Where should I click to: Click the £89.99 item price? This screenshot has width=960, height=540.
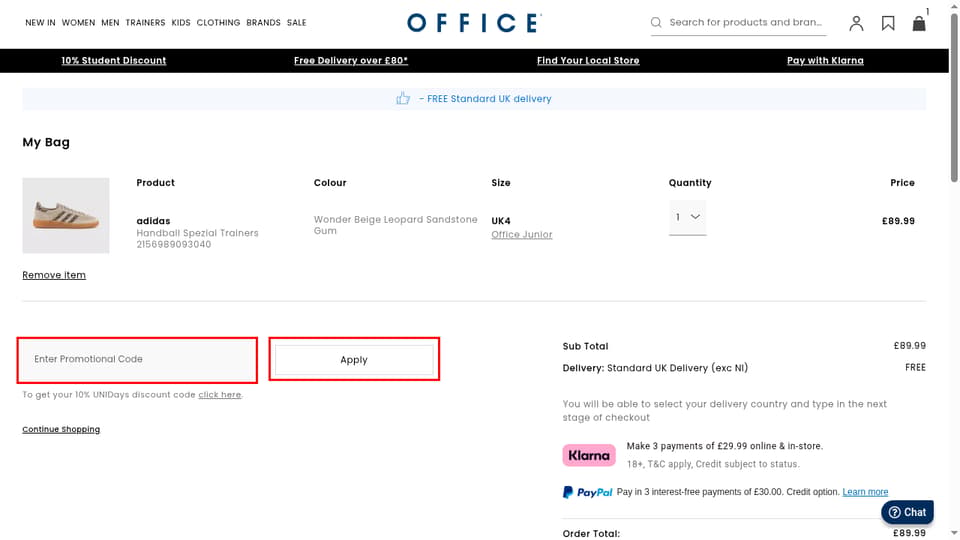[x=898, y=221]
